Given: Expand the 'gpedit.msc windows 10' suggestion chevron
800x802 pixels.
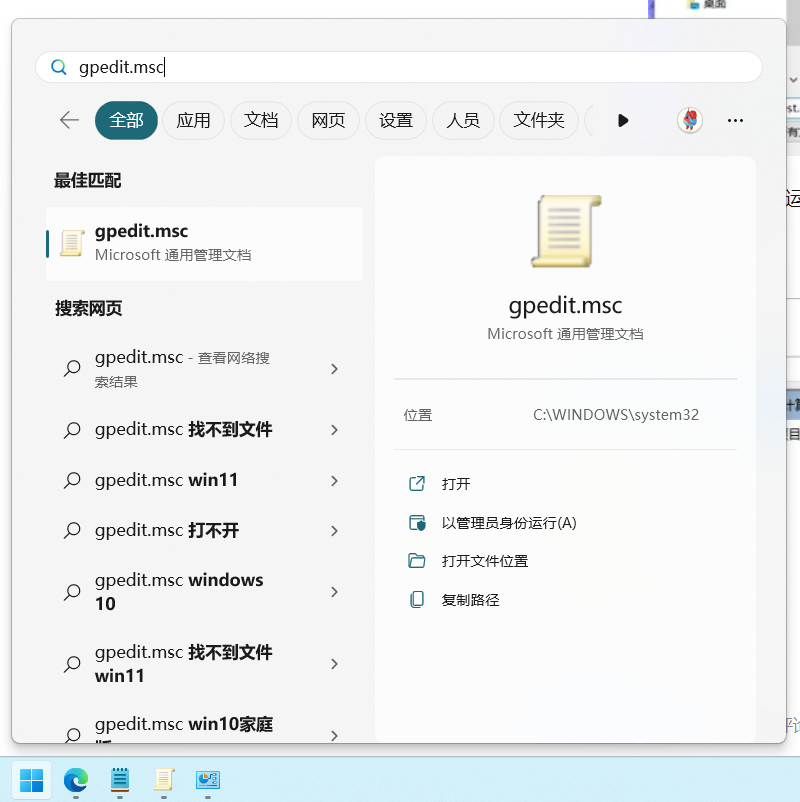Looking at the screenshot, I should coord(335,592).
